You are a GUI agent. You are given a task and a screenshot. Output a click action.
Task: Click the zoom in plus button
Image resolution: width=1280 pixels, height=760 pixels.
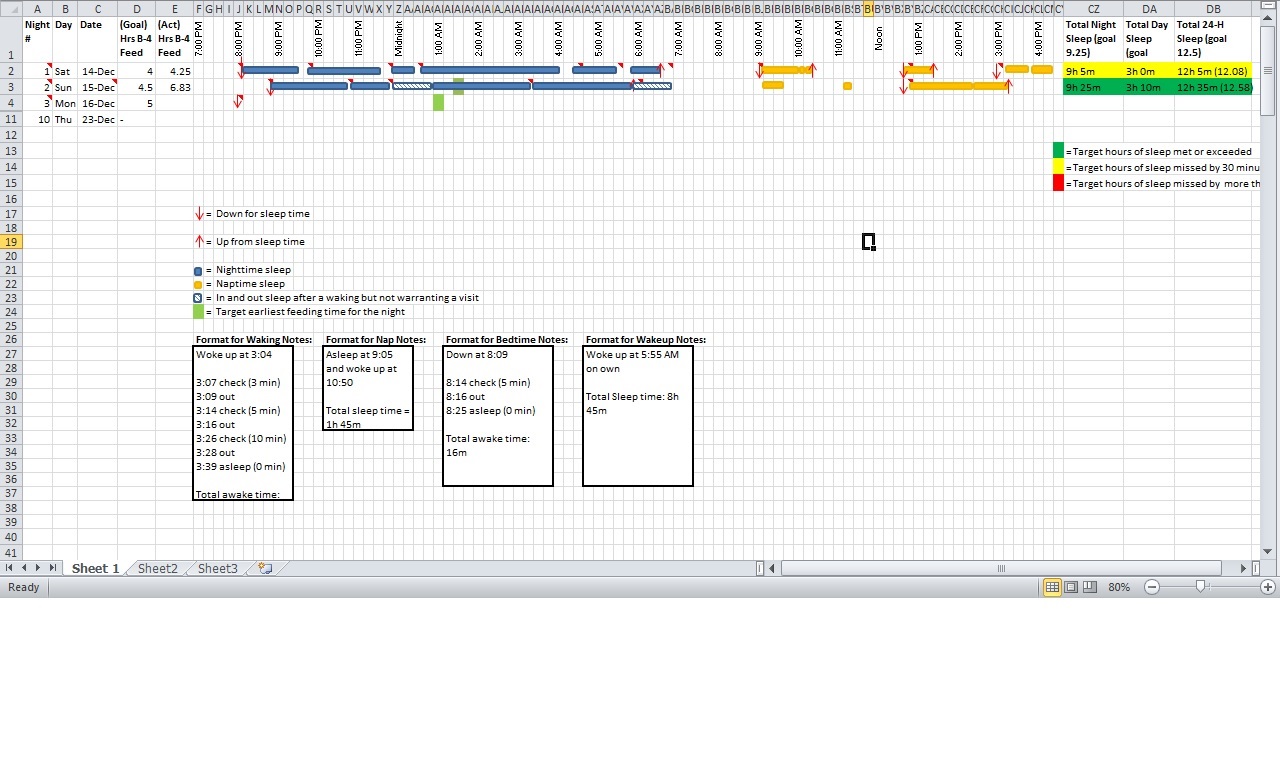[x=1268, y=587]
